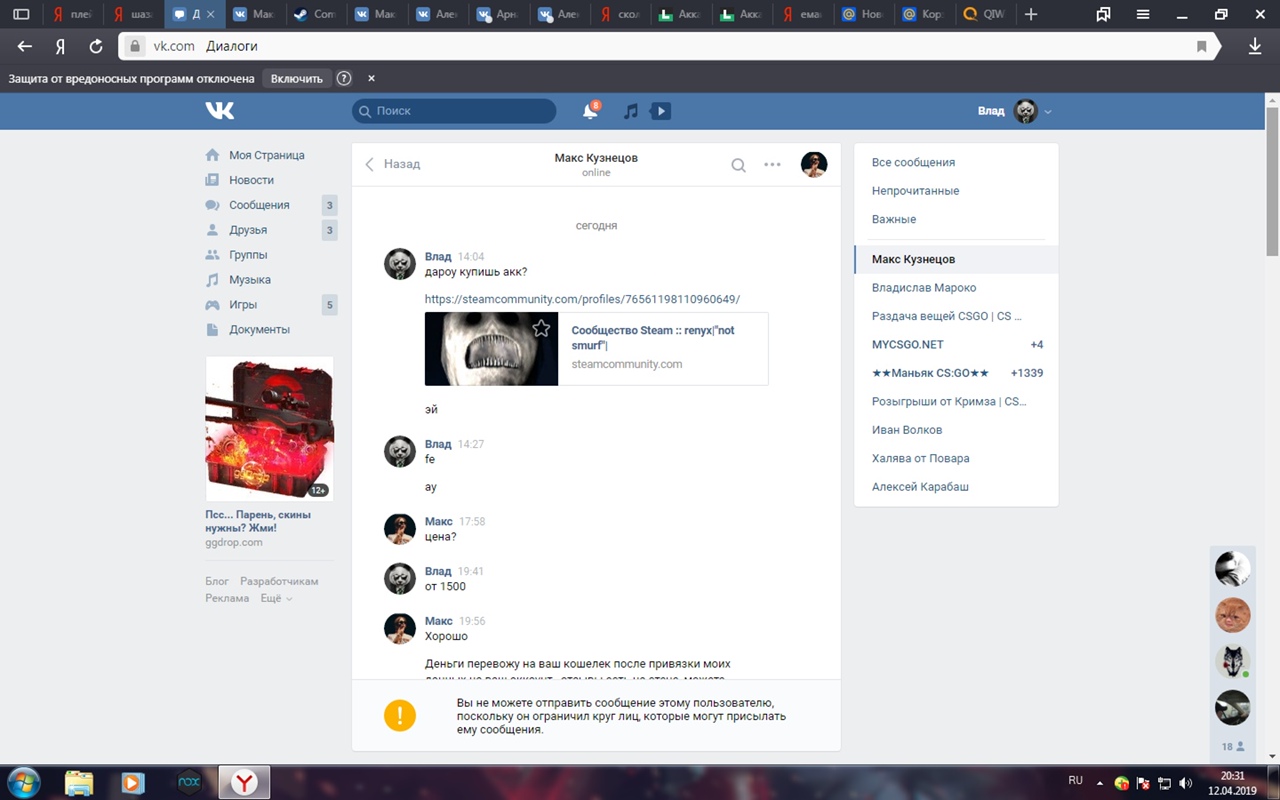The image size is (1280, 800).
Task: Search within the conversation using magnifier
Action: 738,165
